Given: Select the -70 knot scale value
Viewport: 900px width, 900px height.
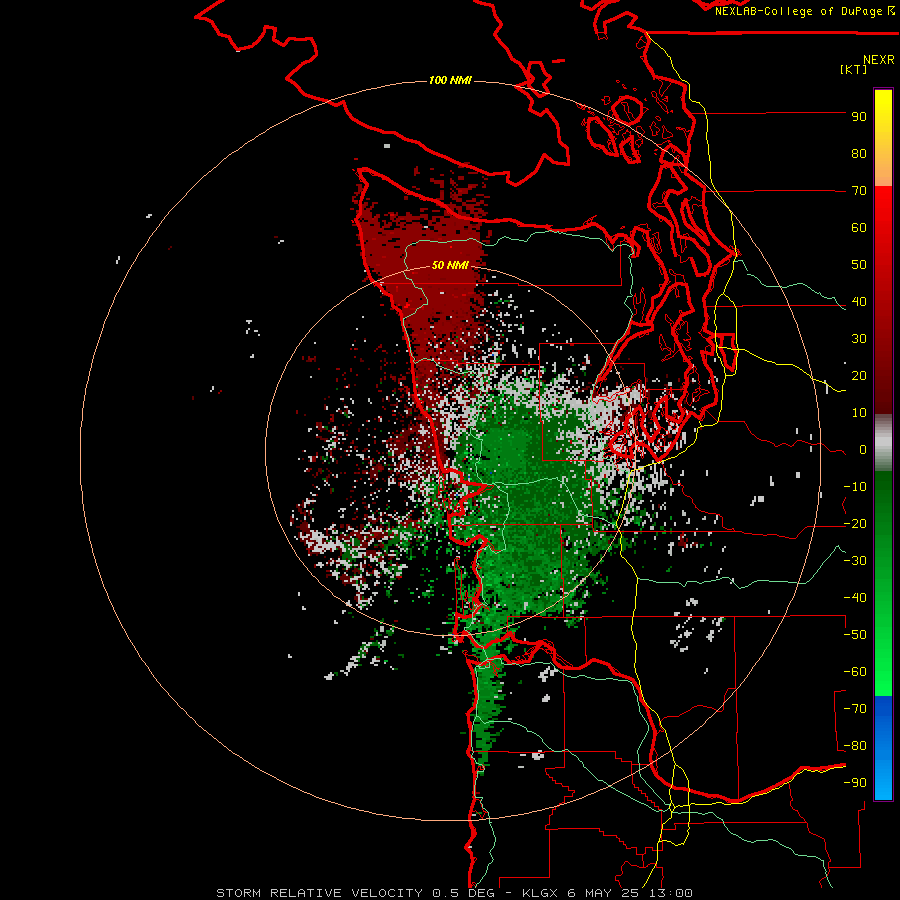Looking at the screenshot, I should point(855,709).
